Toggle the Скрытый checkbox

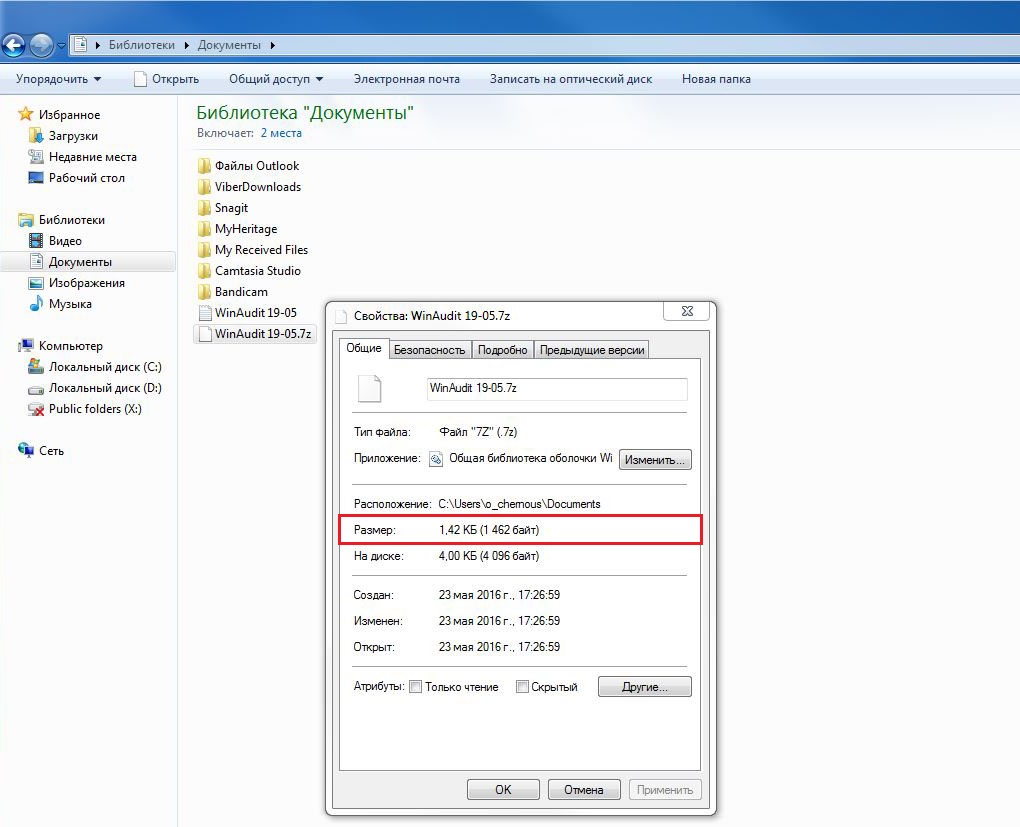(522, 686)
